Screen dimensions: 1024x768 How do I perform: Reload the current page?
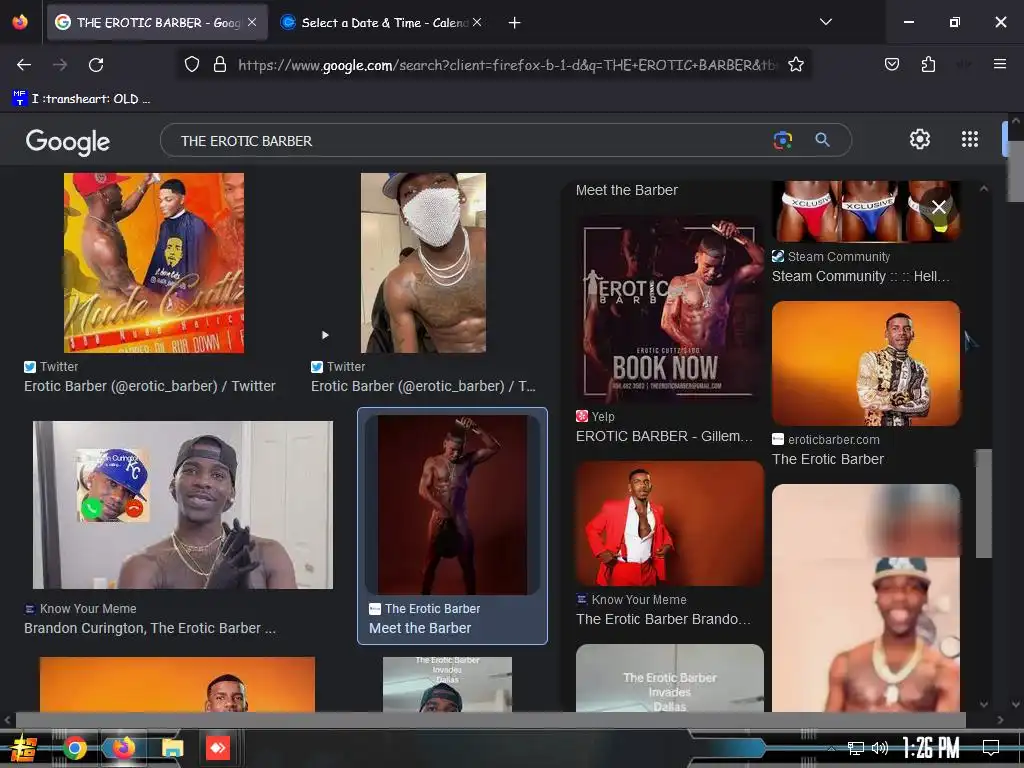point(96,65)
